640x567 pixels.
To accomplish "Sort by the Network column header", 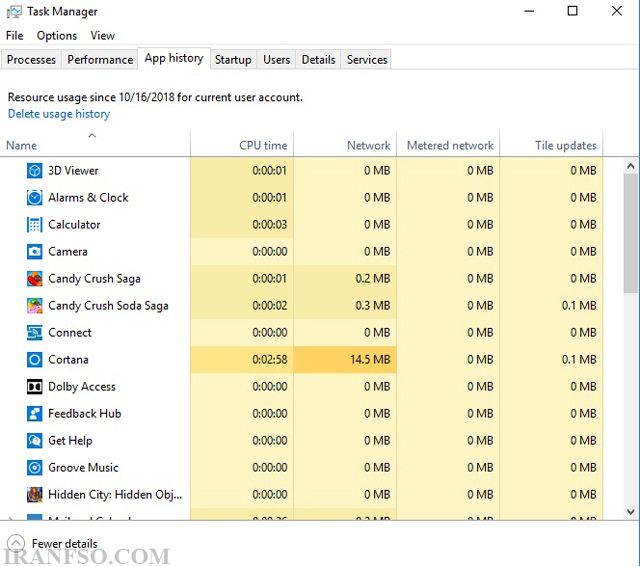I will tap(345, 143).
